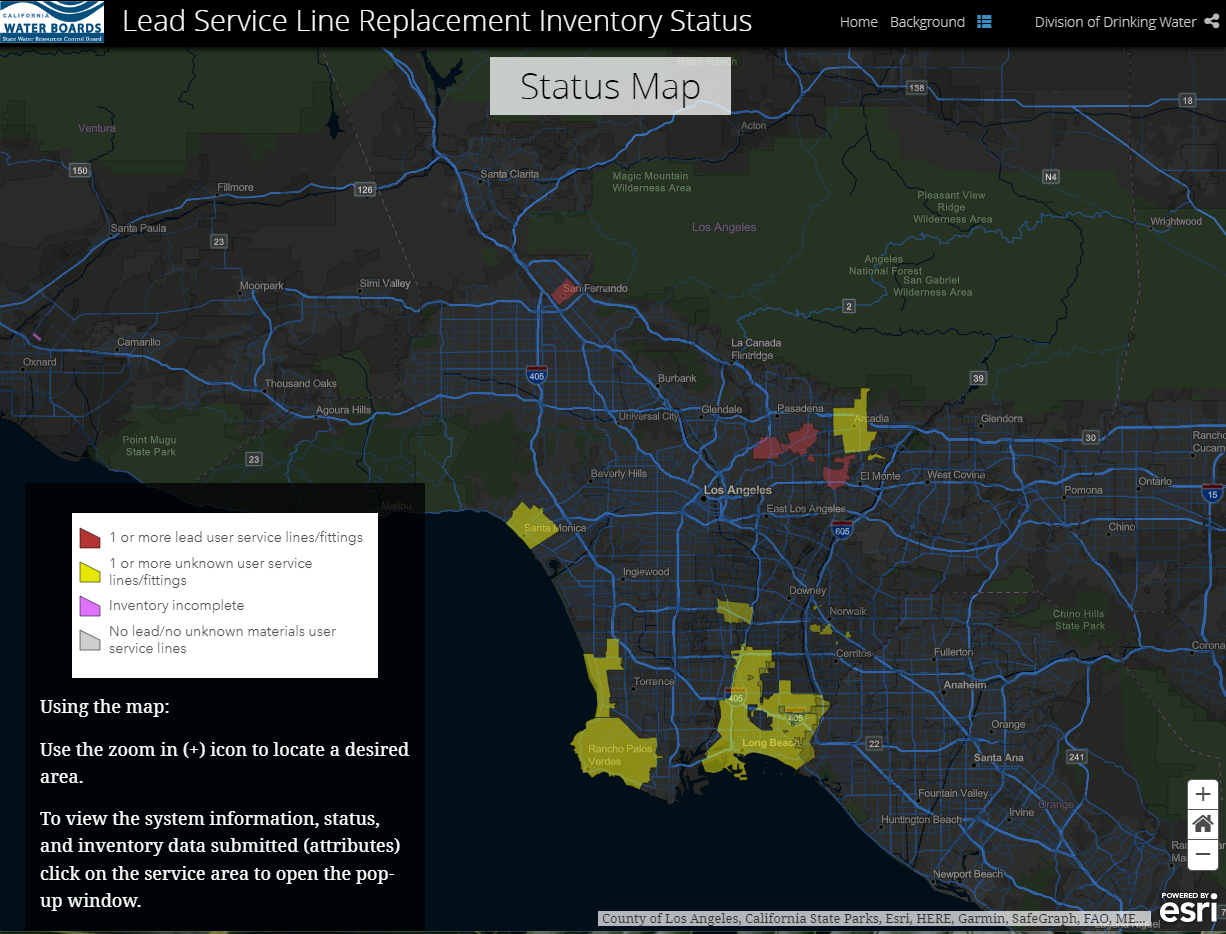
Task: Click the Status Map title banner
Action: pyautogui.click(x=610, y=87)
